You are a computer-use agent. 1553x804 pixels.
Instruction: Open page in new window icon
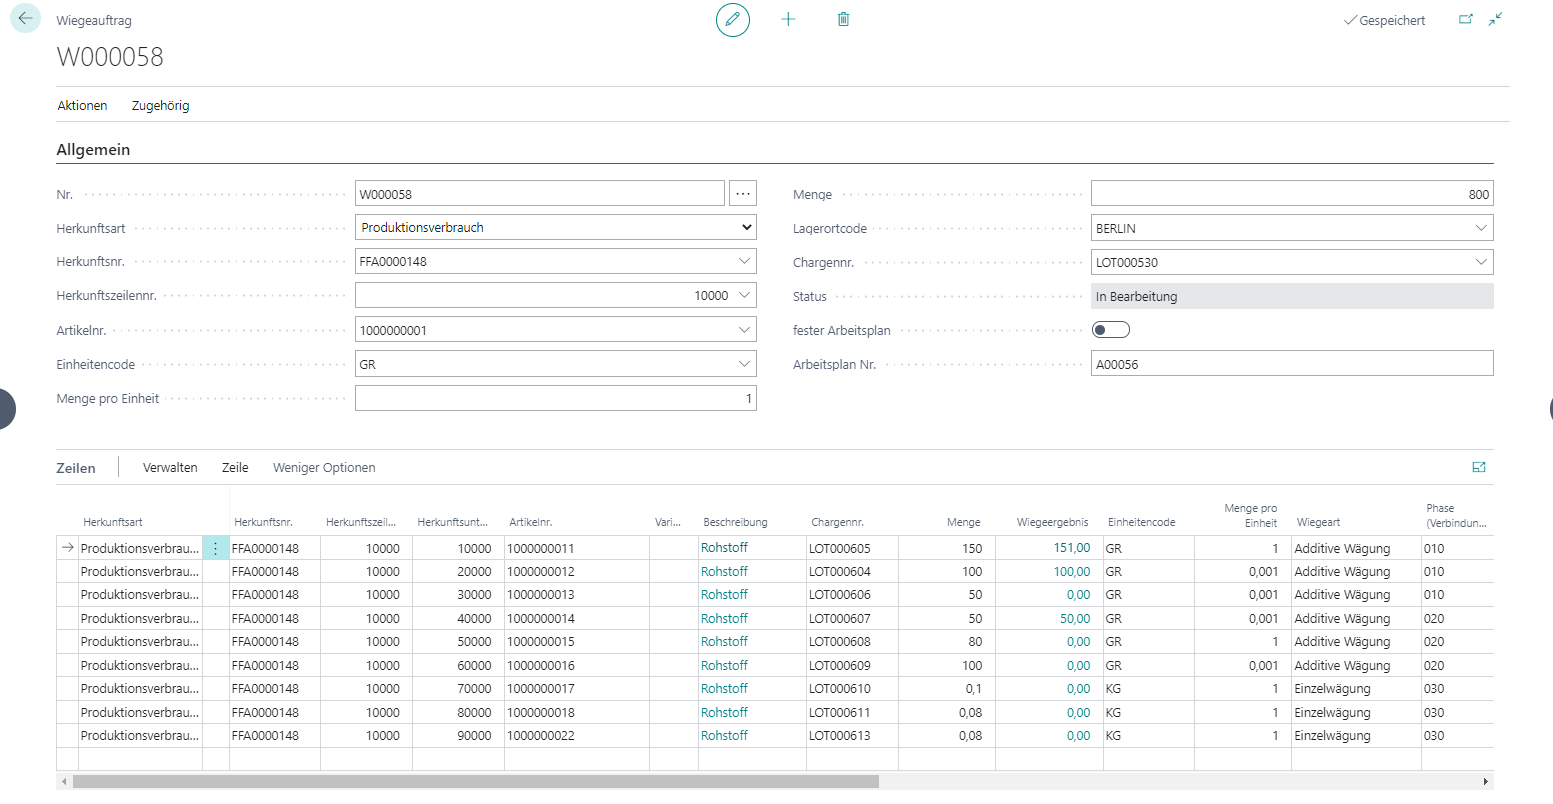(x=1466, y=19)
